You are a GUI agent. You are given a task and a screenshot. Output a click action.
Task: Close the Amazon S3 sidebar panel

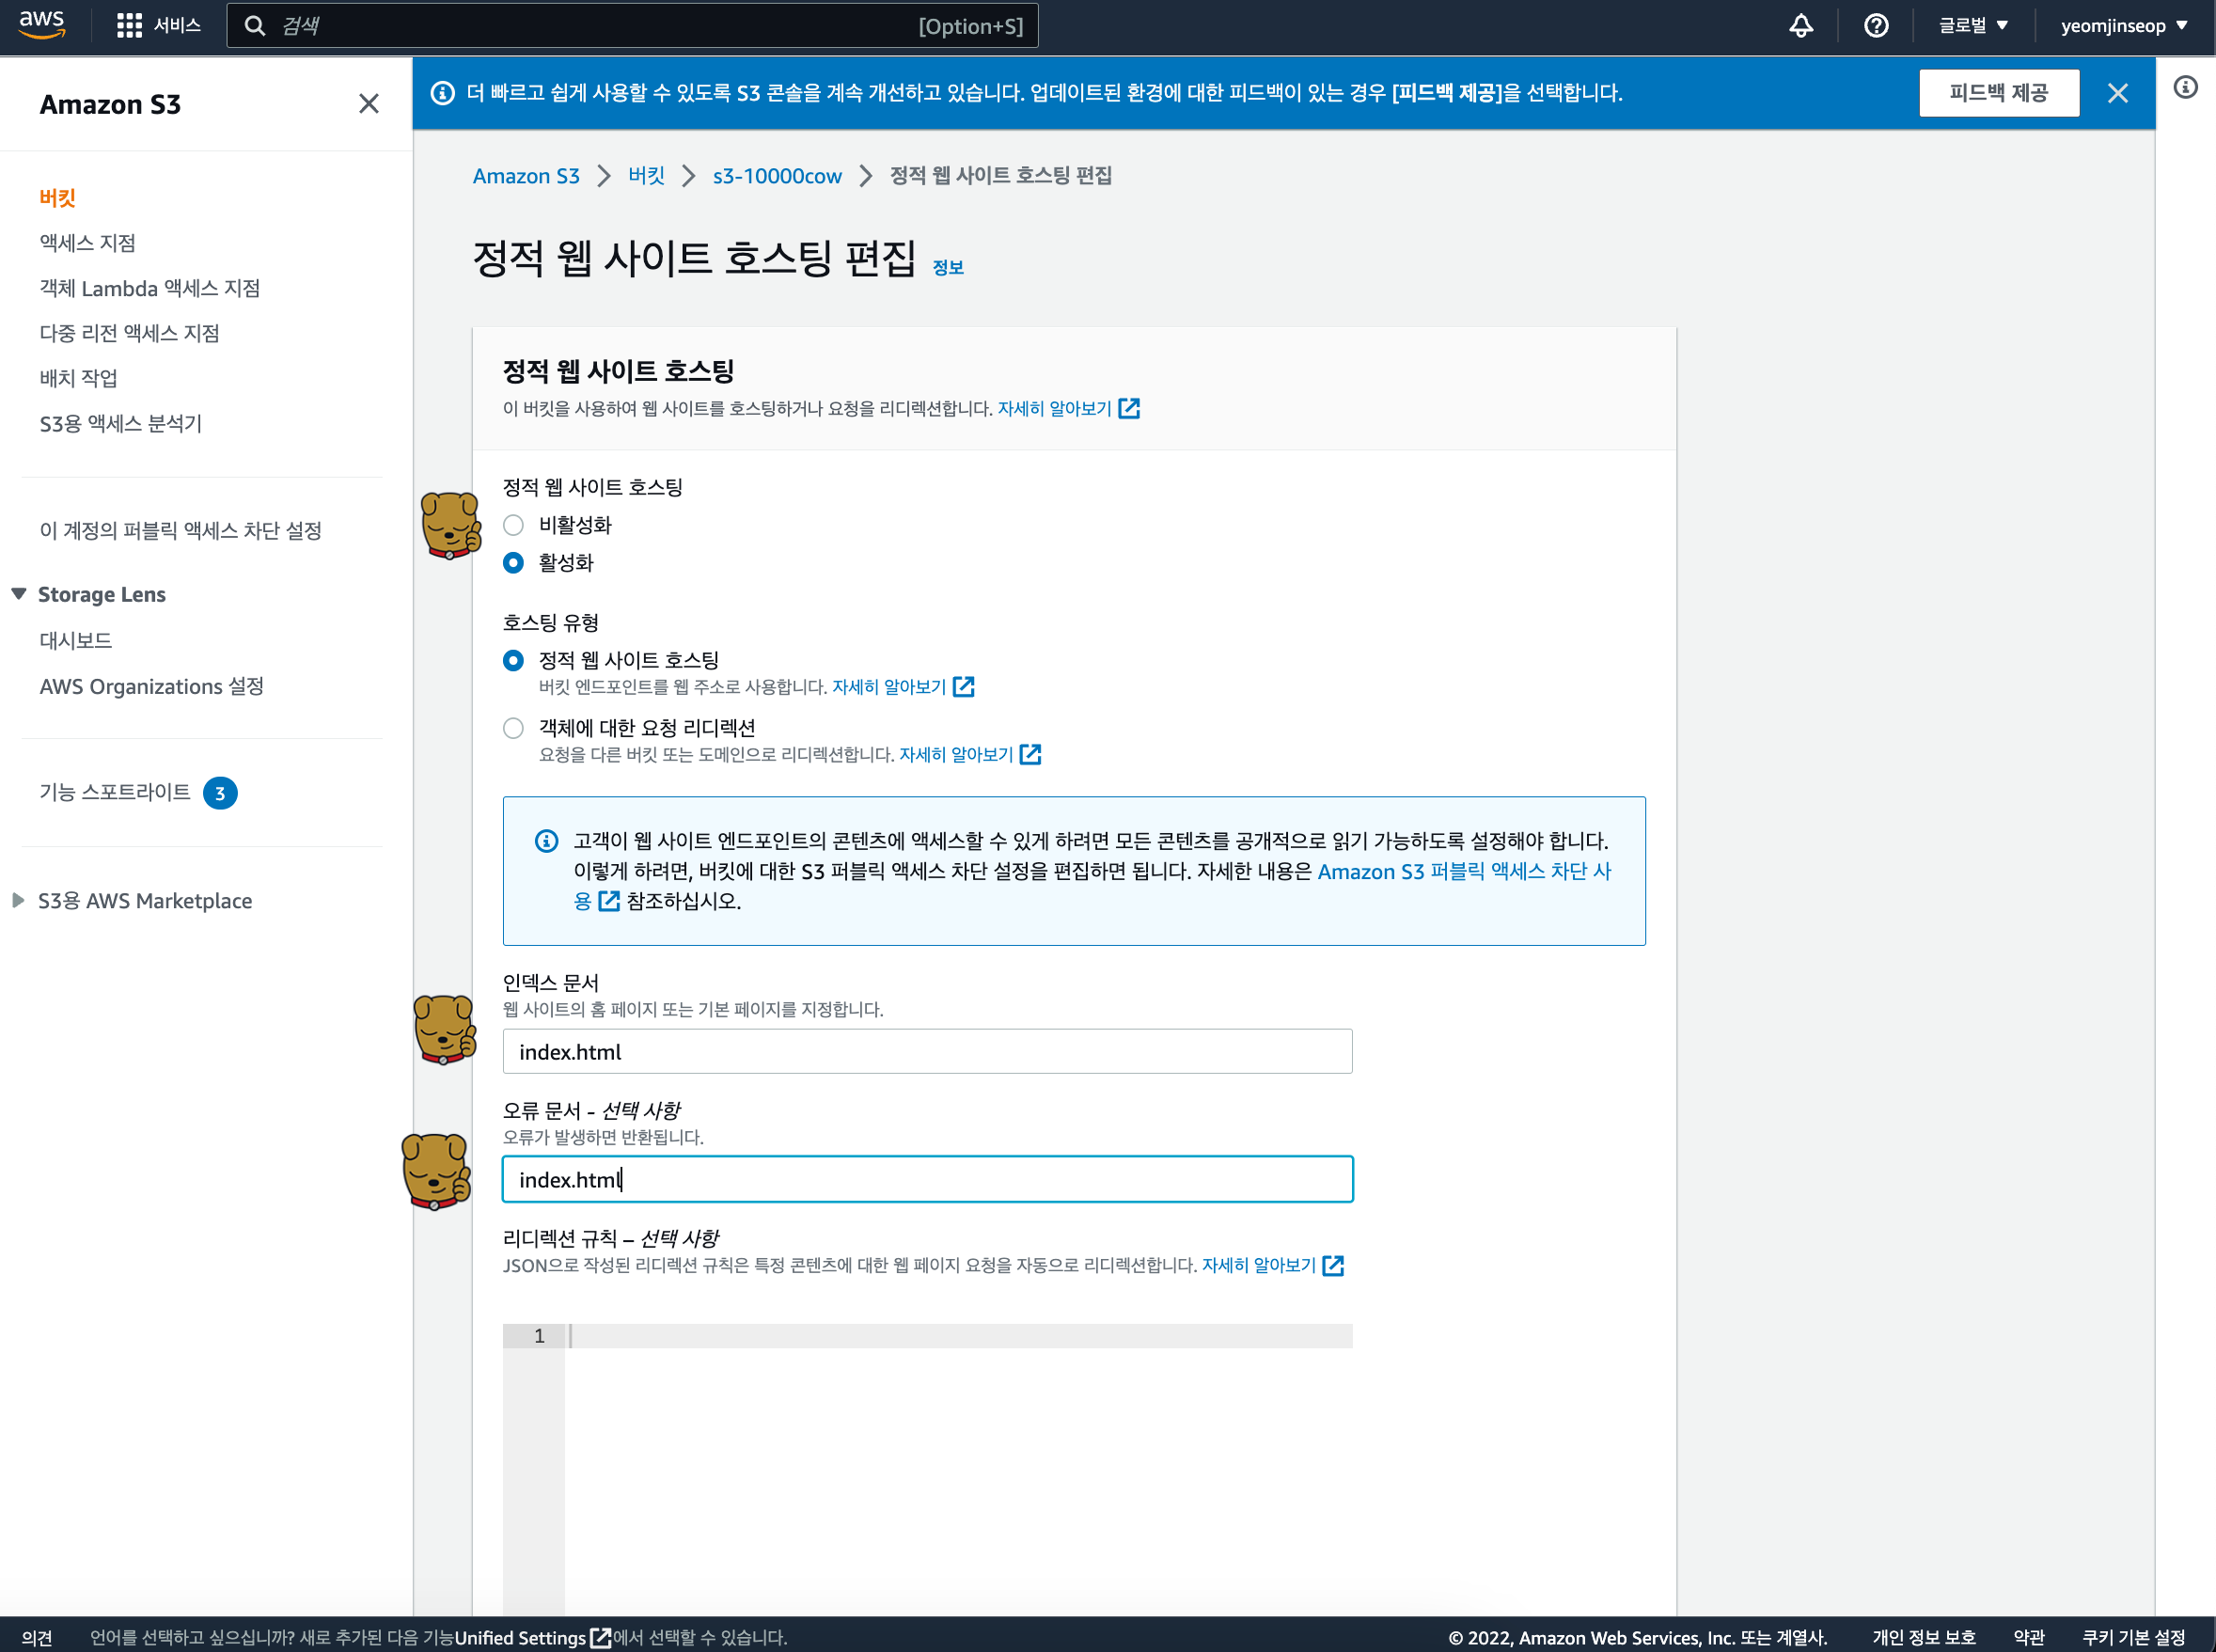click(368, 104)
